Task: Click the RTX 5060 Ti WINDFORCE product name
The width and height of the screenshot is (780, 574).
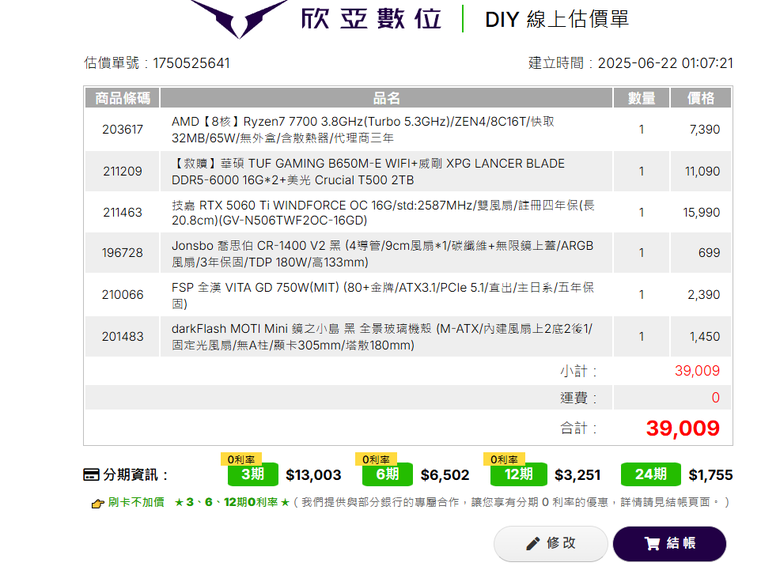Action: 383,212
